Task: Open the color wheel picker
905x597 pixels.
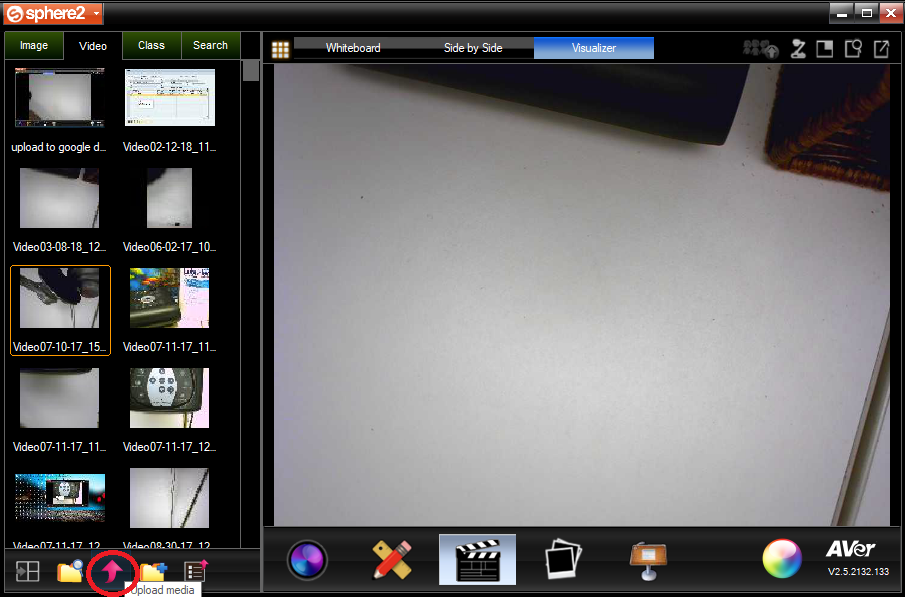Action: pos(782,559)
